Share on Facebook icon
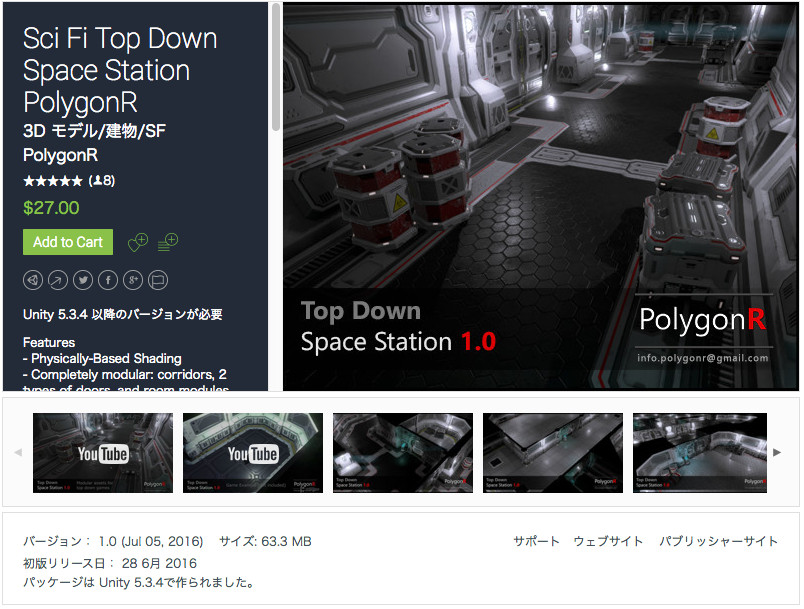 (x=108, y=280)
